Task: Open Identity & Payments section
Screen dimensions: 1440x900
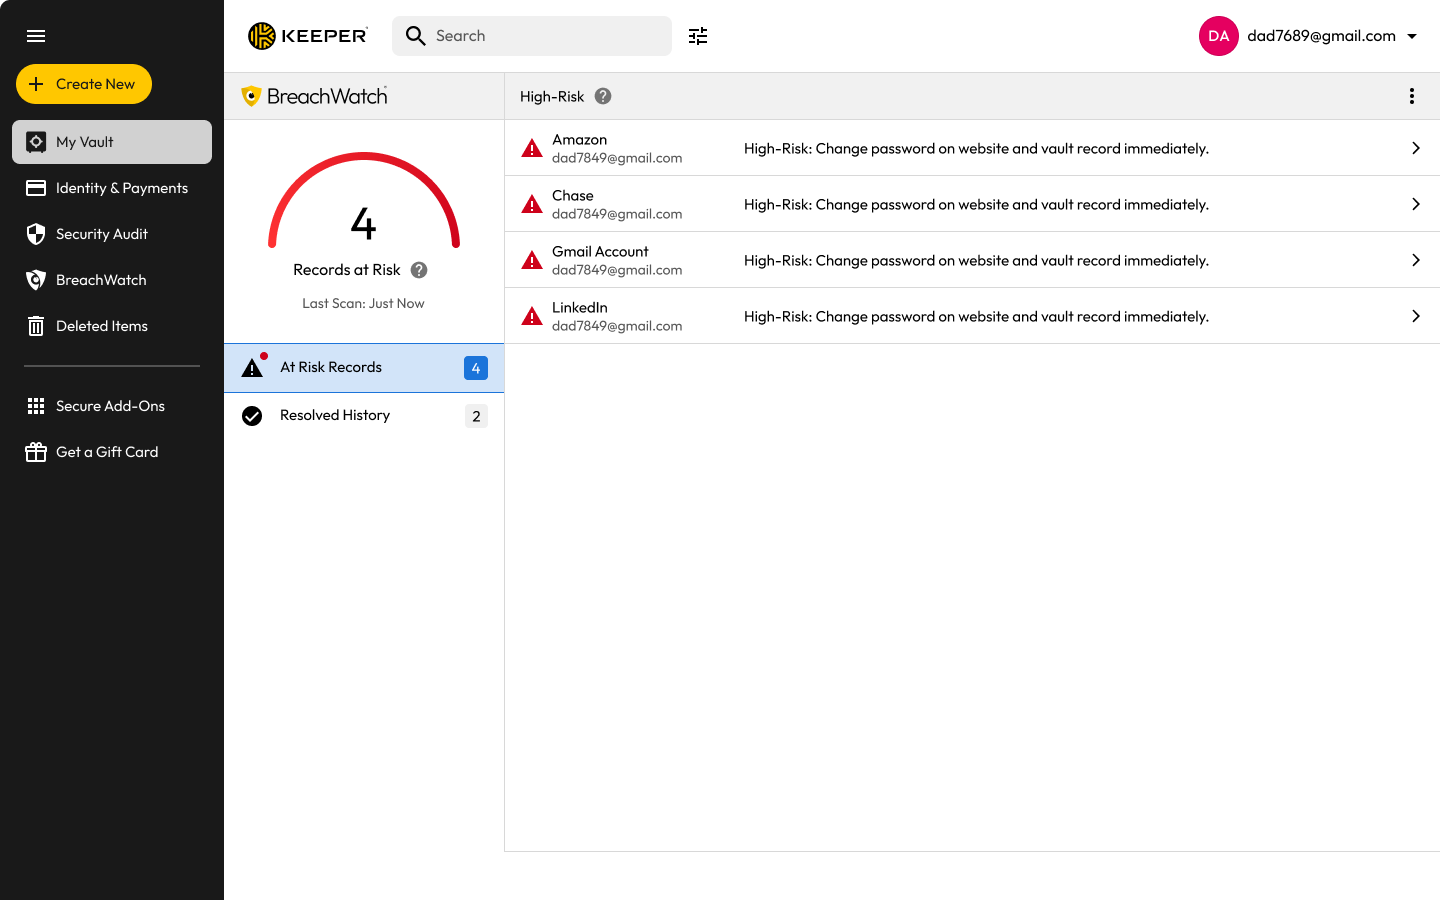Action: point(122,187)
